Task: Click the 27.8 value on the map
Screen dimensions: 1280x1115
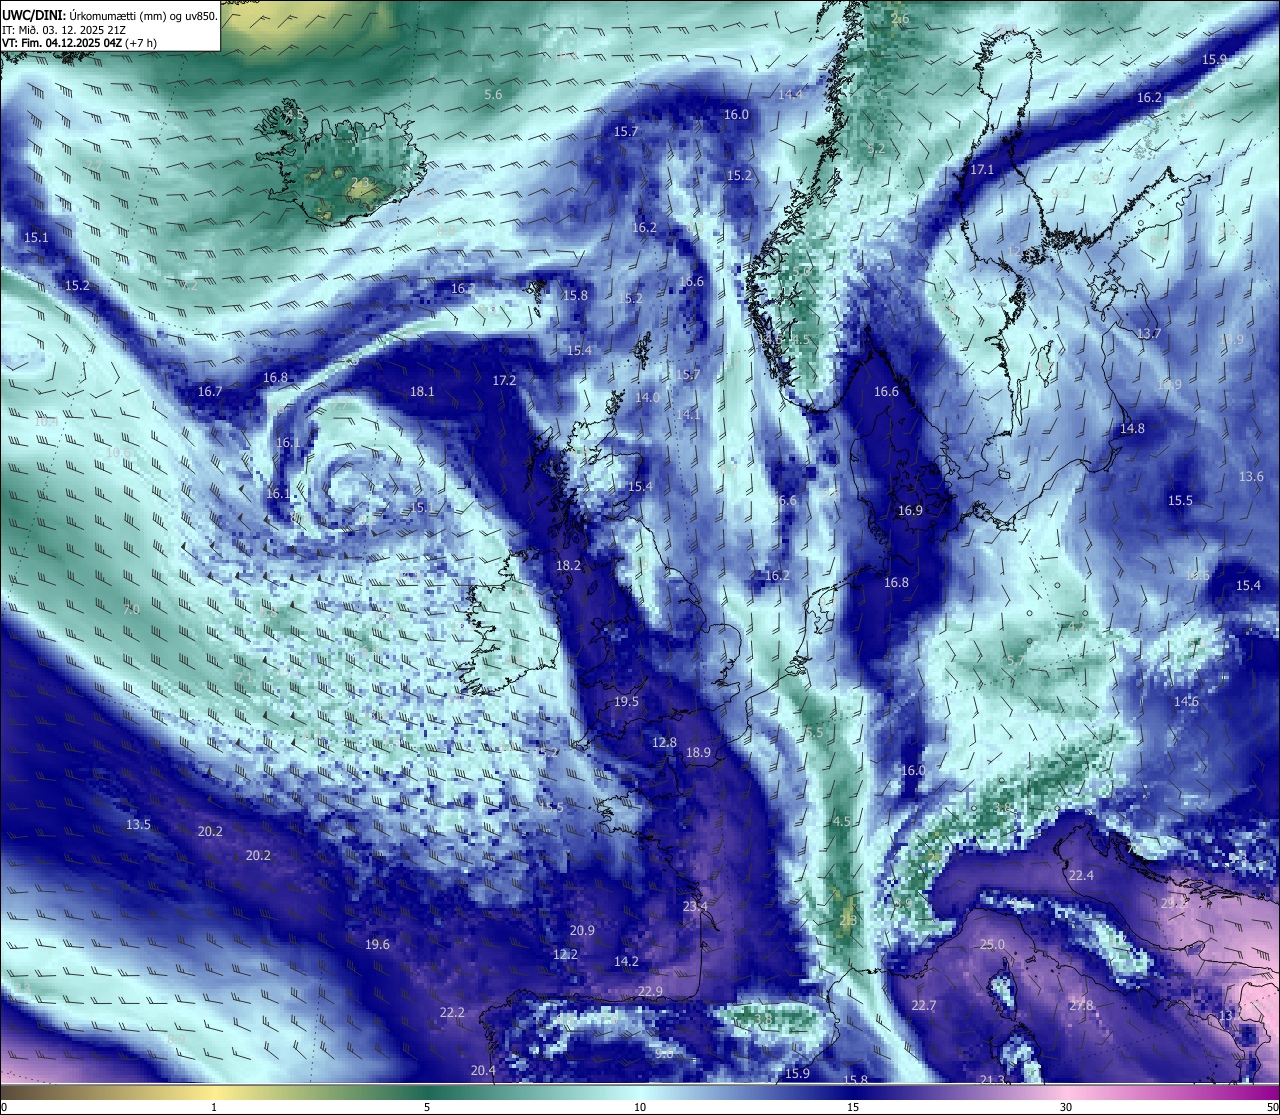Action: 1081,1006
